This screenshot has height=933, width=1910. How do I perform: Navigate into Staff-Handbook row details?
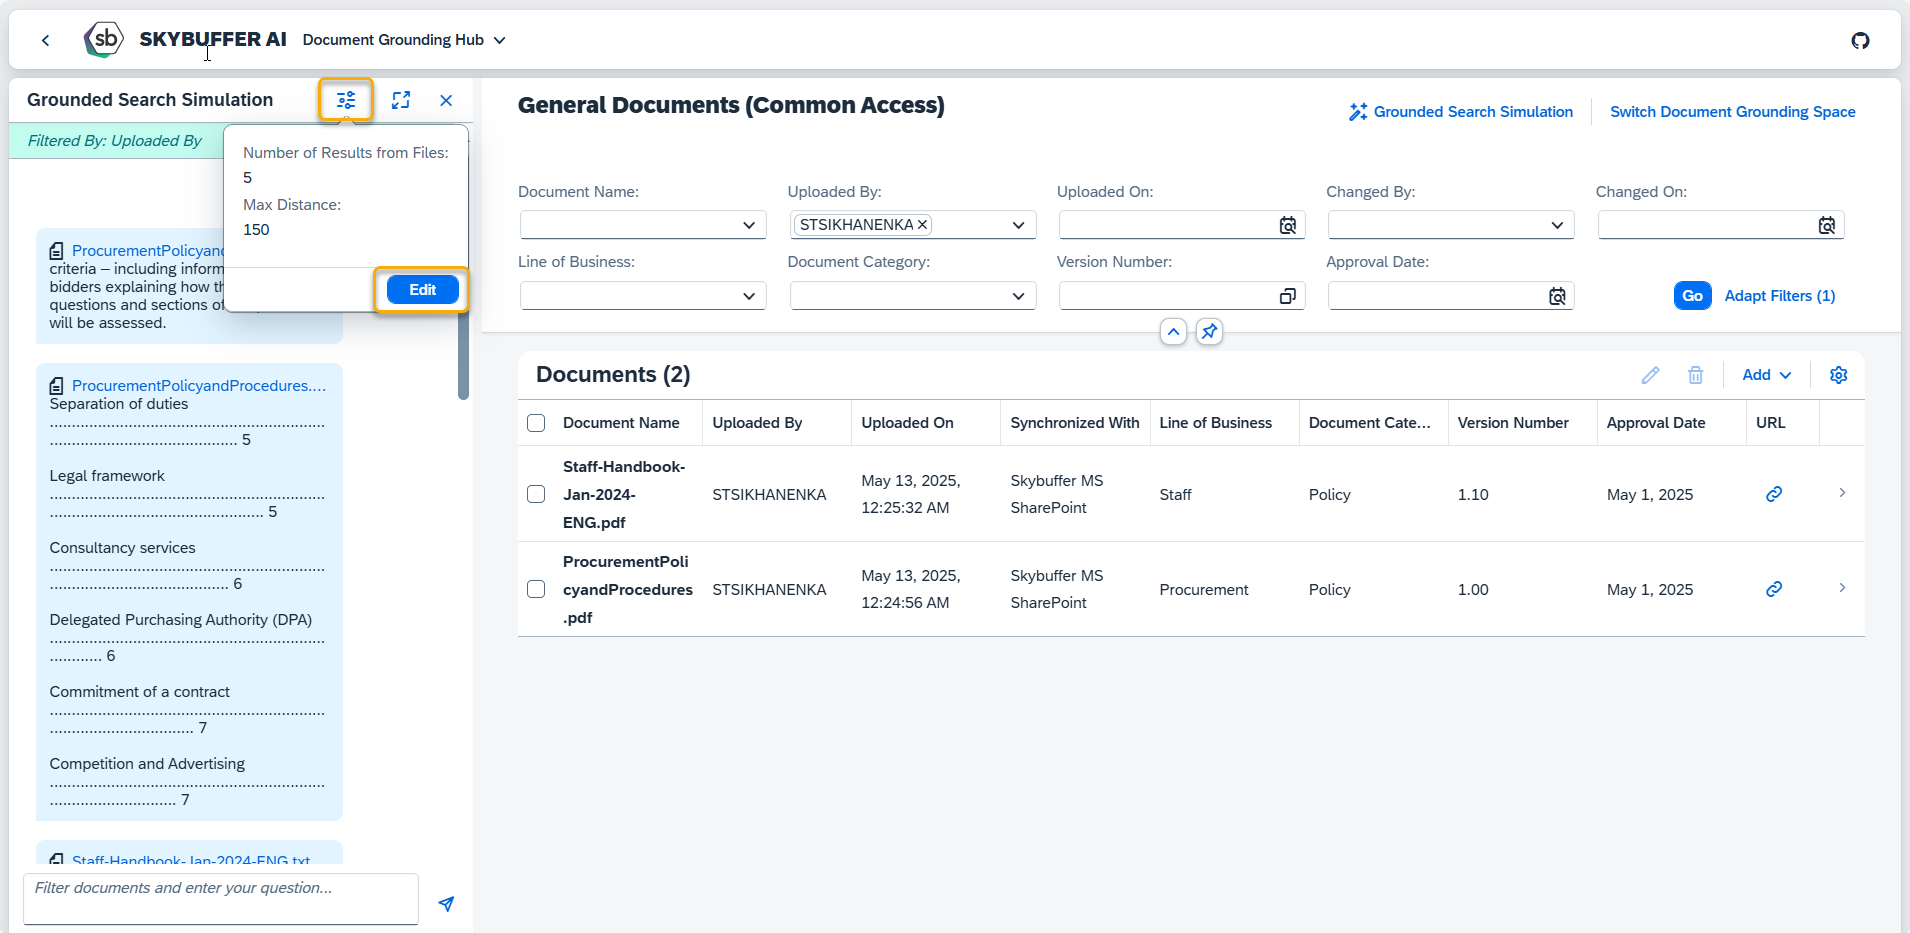point(1842,493)
